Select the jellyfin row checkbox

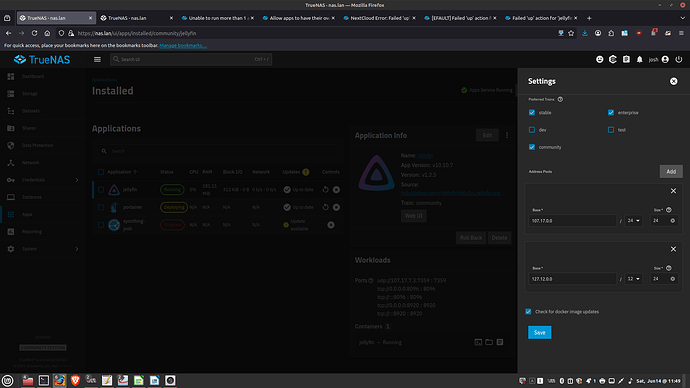[x=101, y=190]
